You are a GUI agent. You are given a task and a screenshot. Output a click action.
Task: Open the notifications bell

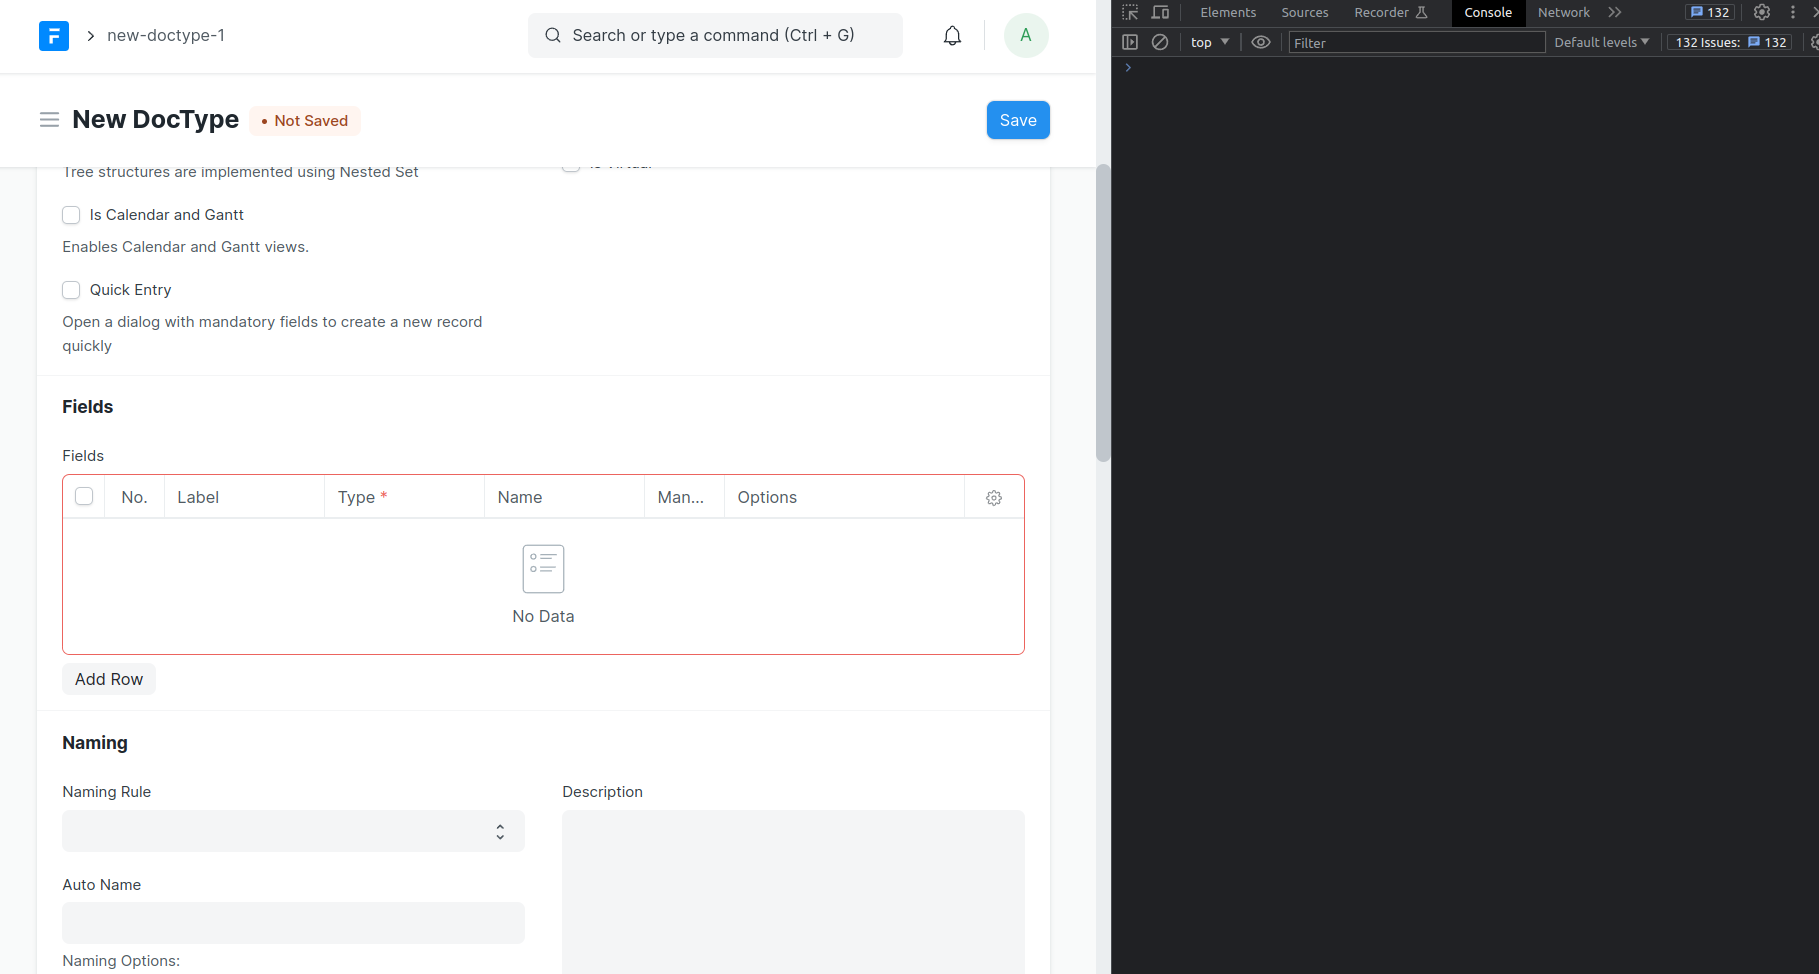952,36
